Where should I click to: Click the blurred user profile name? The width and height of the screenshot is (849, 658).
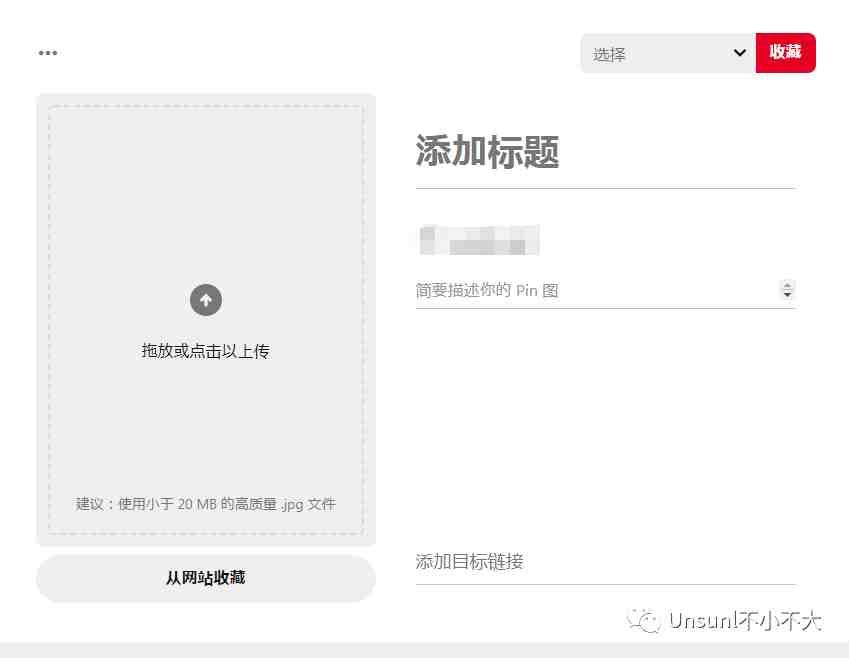479,239
